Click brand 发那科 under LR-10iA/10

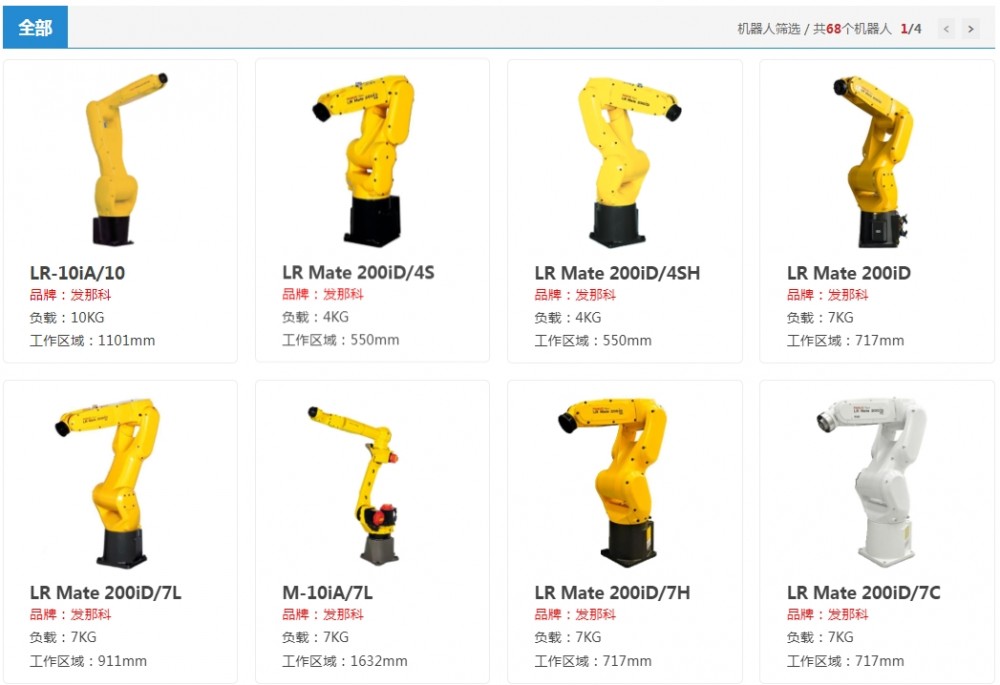tap(90, 295)
